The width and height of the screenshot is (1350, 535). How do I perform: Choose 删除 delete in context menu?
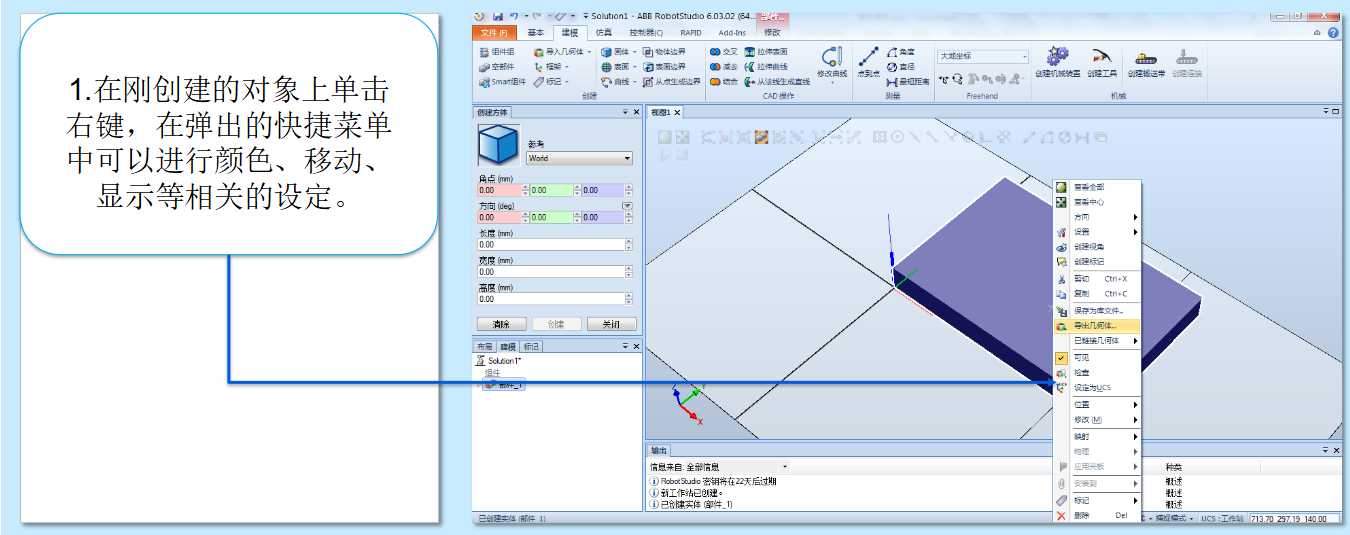[1097, 516]
